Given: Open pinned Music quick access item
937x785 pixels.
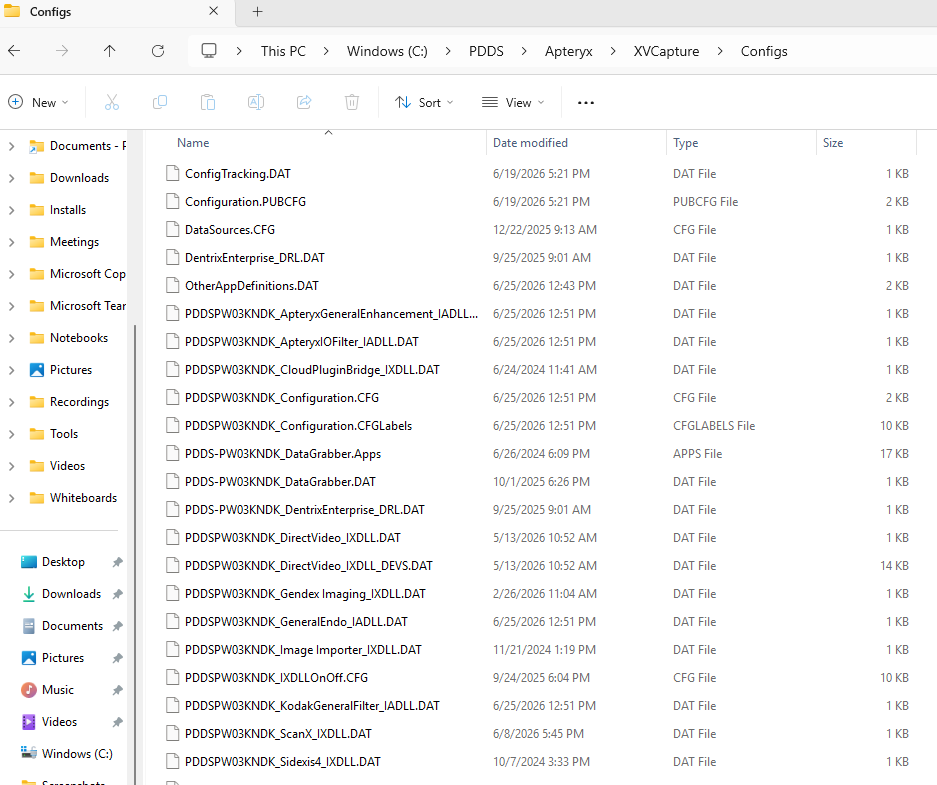Looking at the screenshot, I should 57,689.
